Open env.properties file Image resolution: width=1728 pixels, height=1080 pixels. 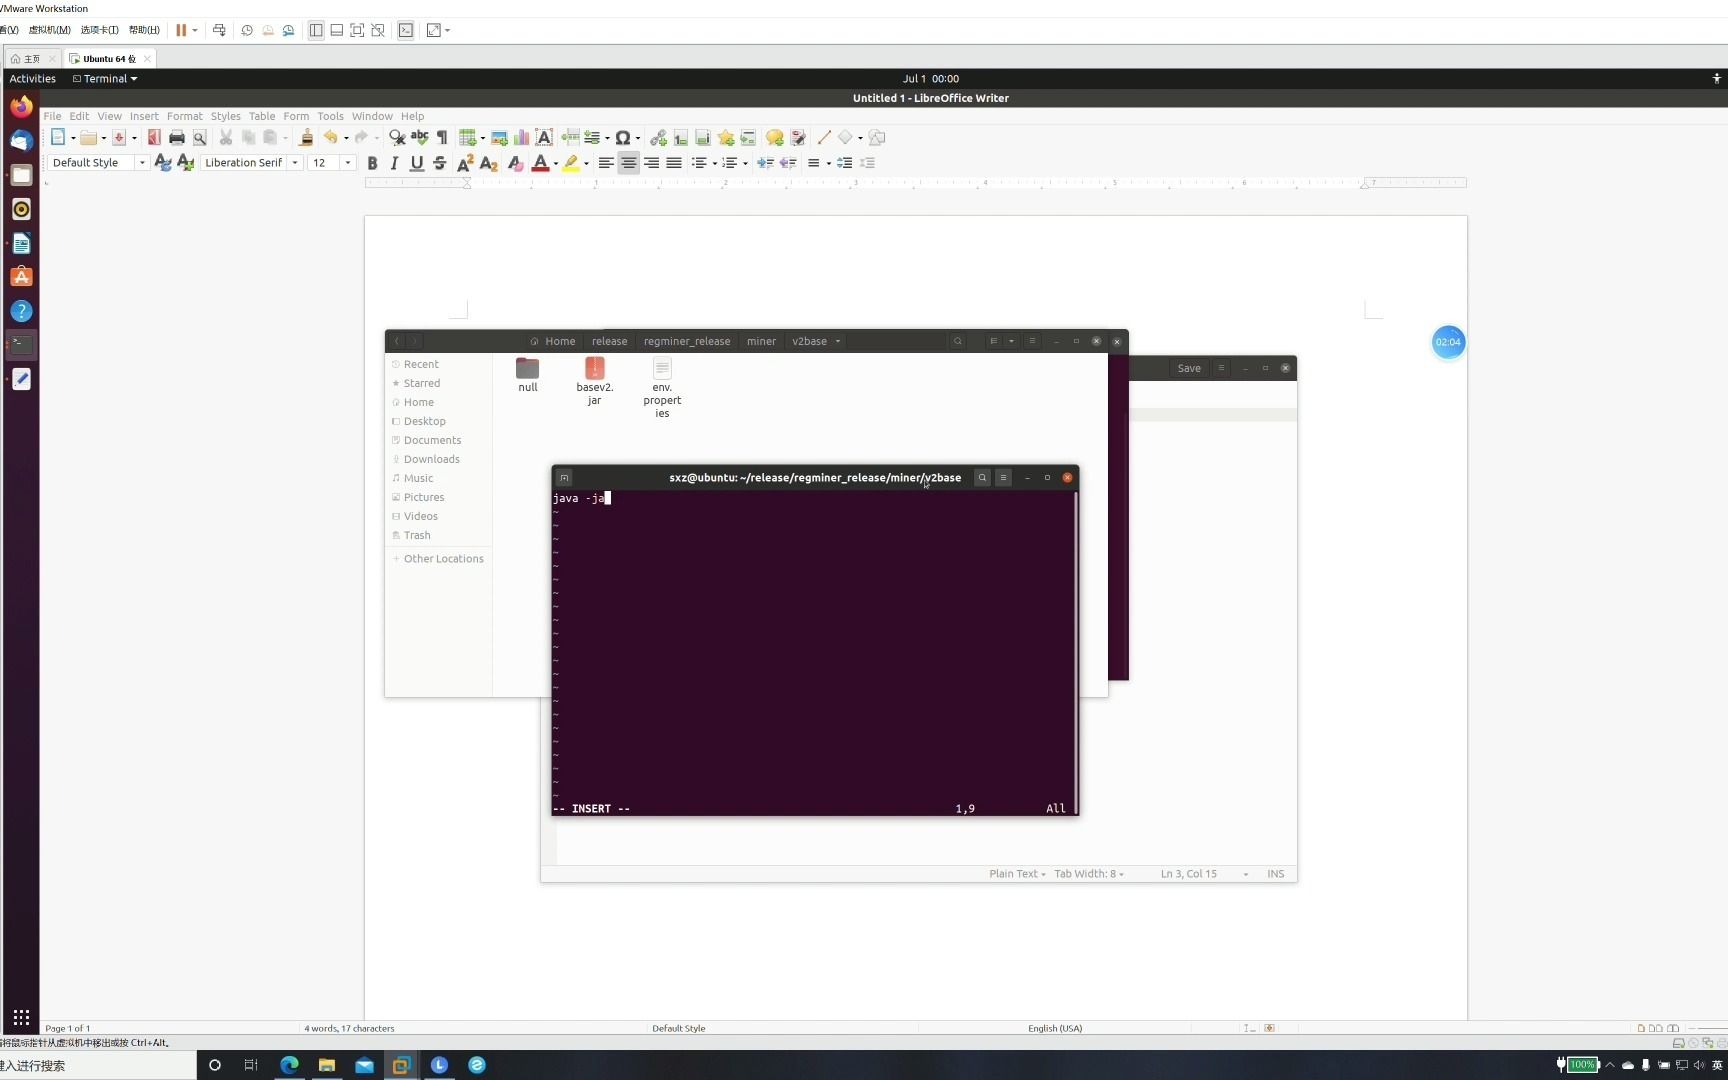[662, 387]
